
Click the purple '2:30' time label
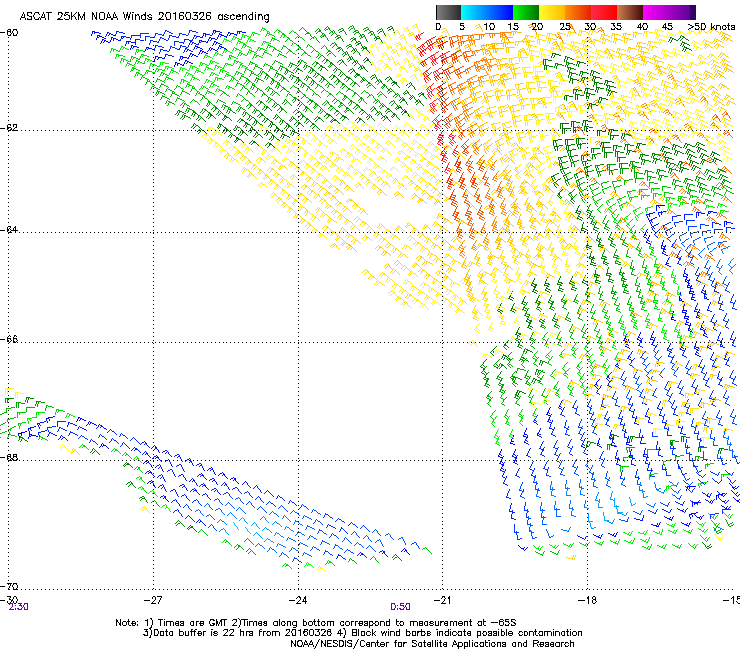(x=18, y=607)
